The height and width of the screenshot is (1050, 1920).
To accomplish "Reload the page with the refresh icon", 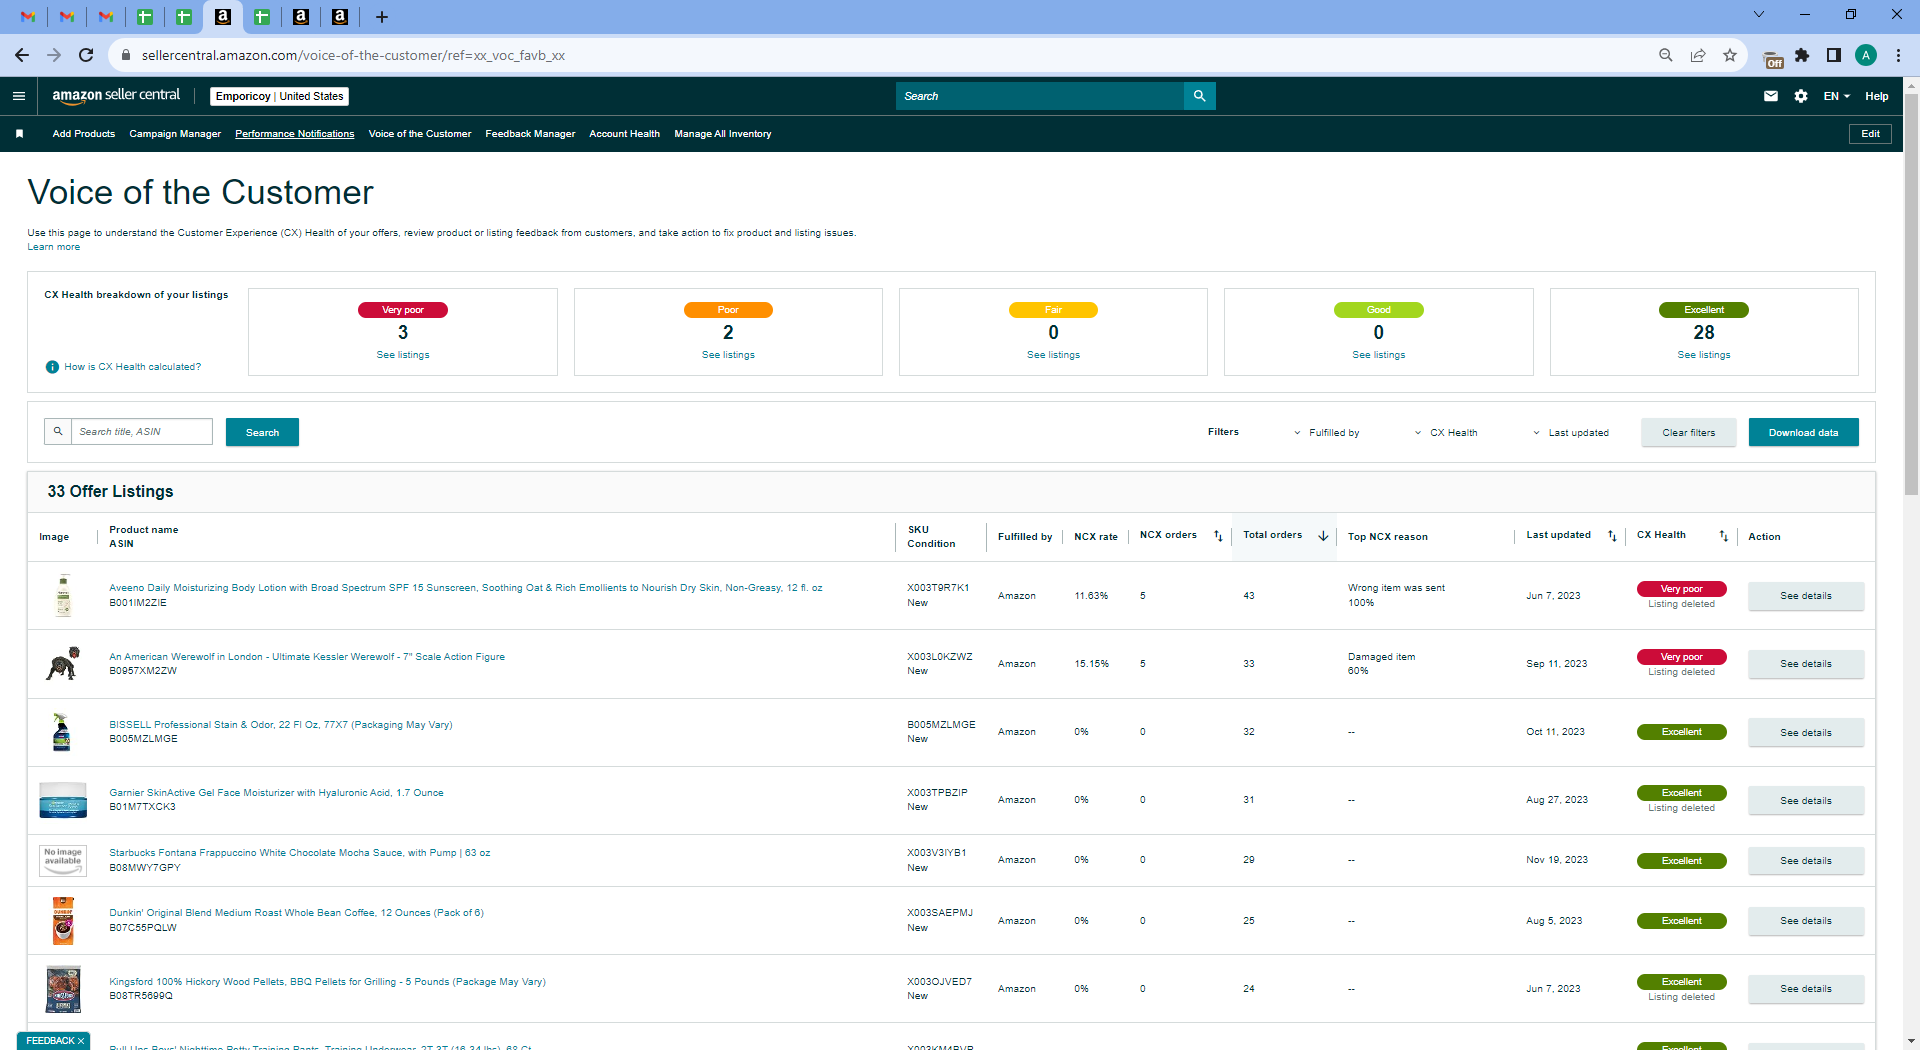I will pyautogui.click(x=86, y=55).
